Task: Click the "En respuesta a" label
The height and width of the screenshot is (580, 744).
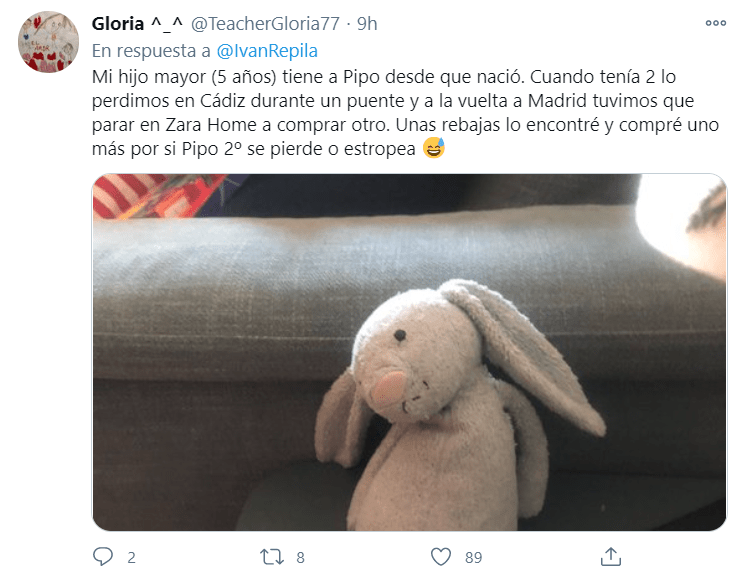Action: [151, 51]
